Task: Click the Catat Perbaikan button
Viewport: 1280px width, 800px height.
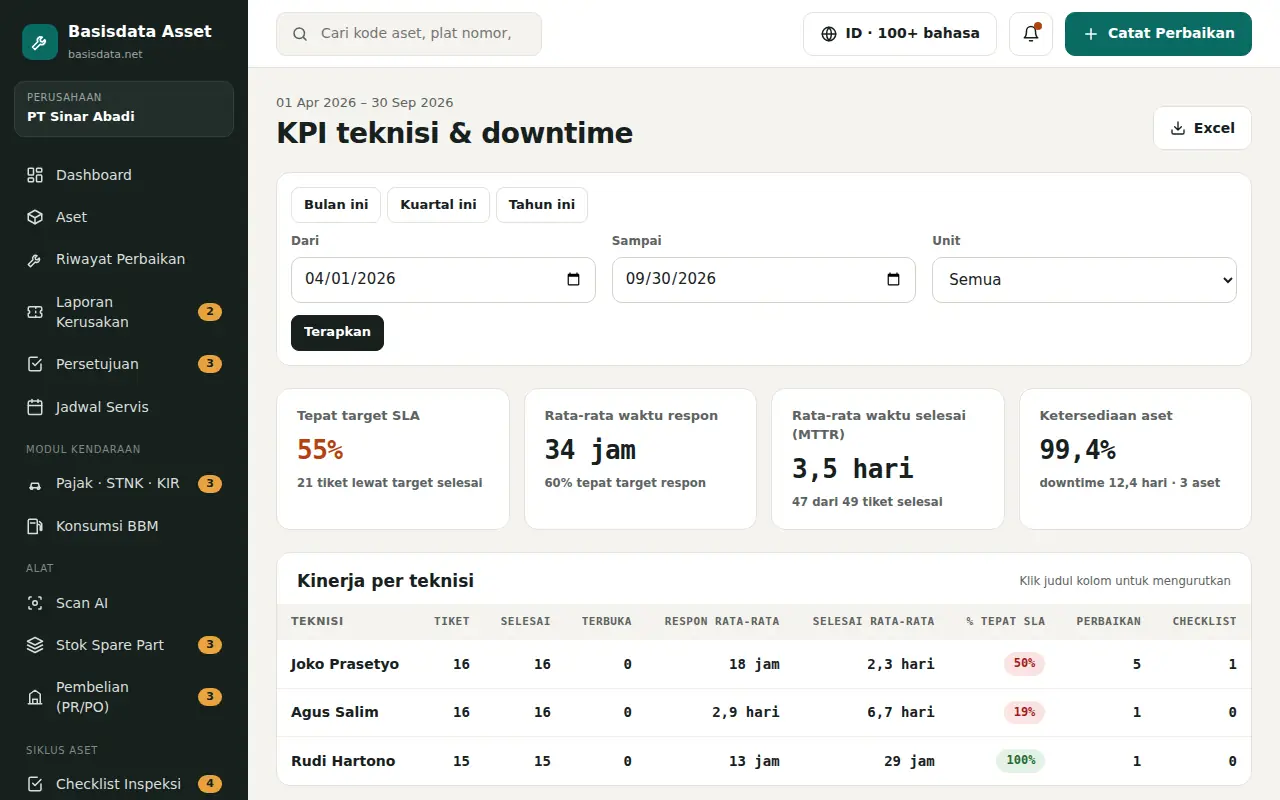Action: point(1158,34)
